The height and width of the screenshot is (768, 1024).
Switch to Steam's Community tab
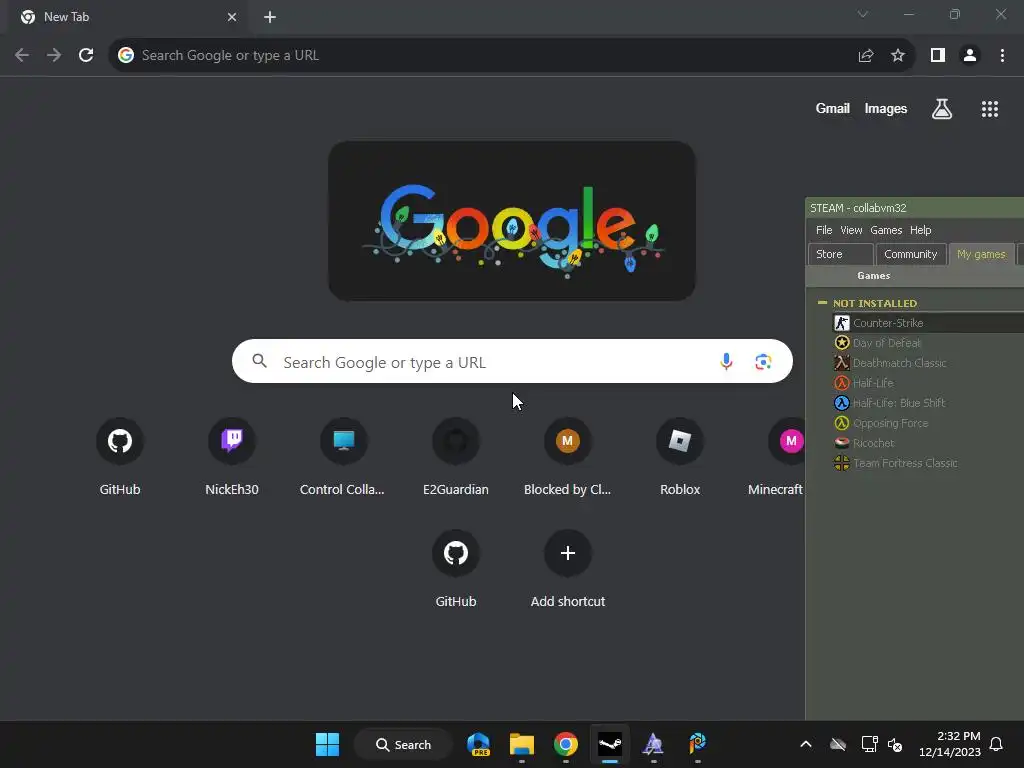(910, 254)
